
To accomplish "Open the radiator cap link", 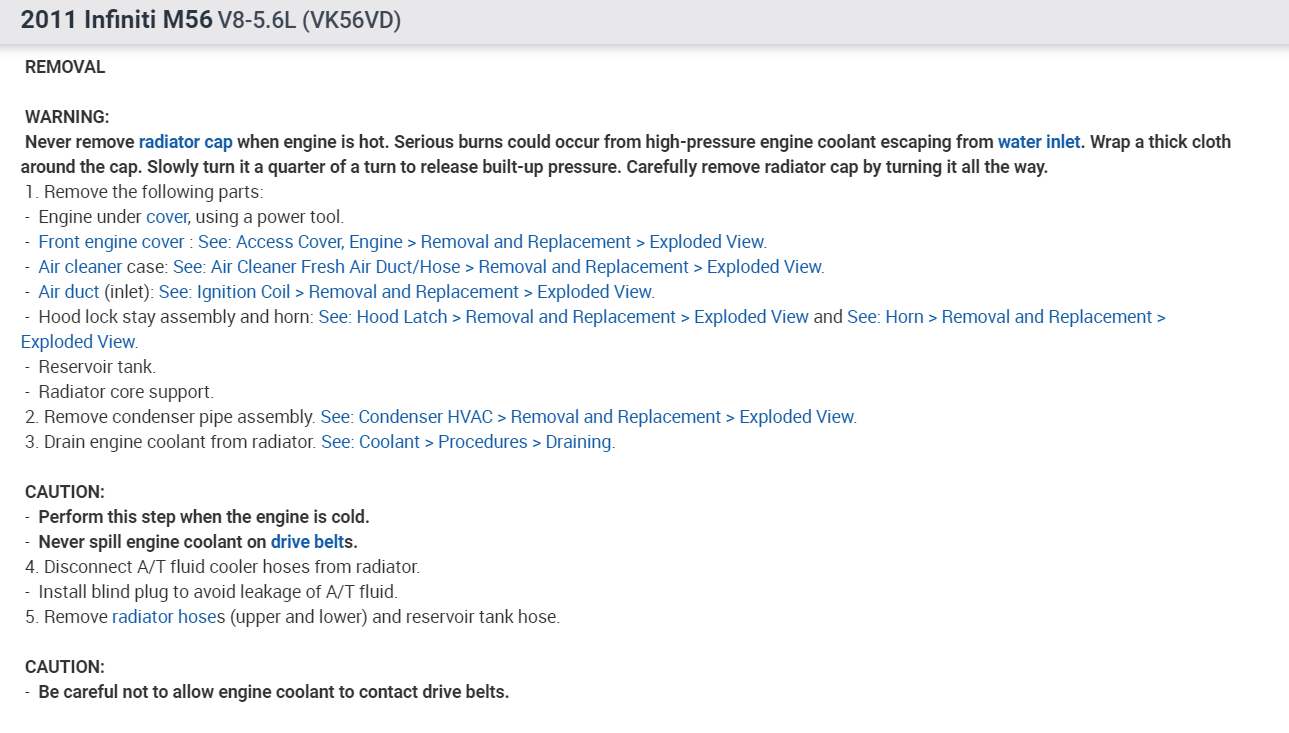I will tap(185, 142).
